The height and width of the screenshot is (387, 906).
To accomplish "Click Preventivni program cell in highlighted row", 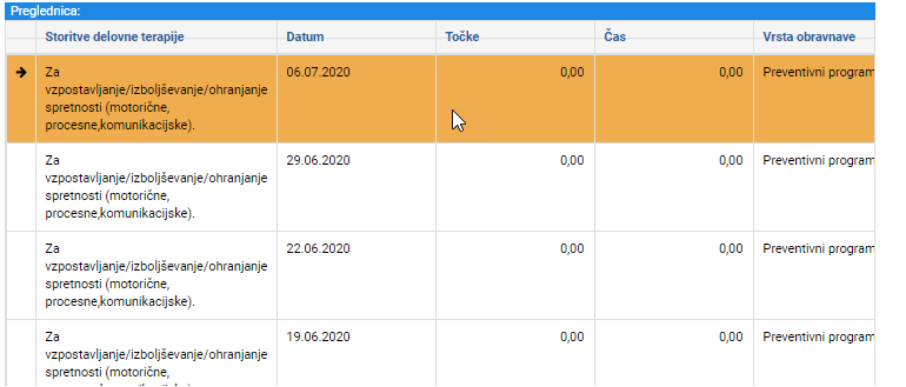I will 818,72.
